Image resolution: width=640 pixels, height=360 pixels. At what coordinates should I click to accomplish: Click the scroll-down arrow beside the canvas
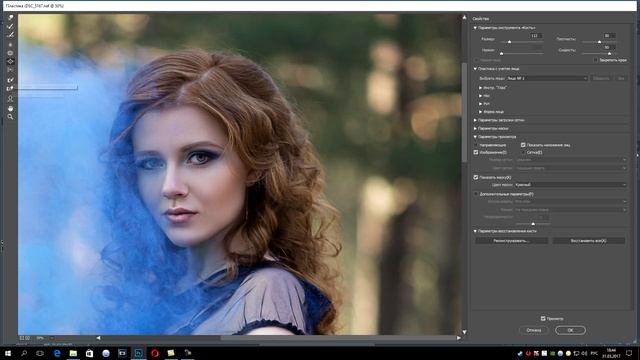pos(464,332)
